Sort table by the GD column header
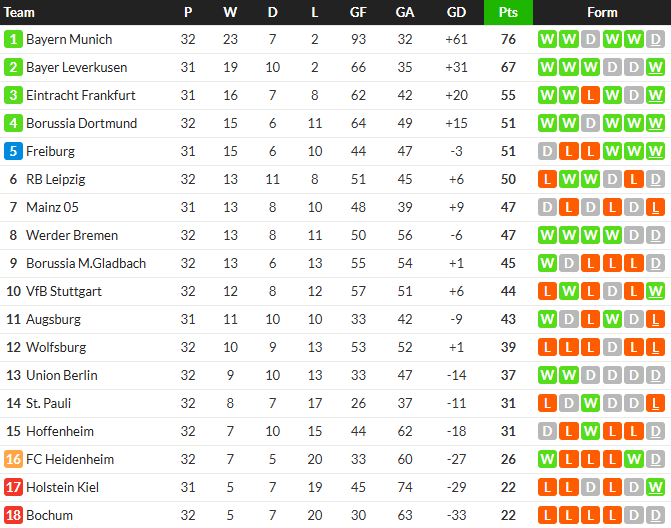The image size is (671, 528). pyautogui.click(x=456, y=12)
